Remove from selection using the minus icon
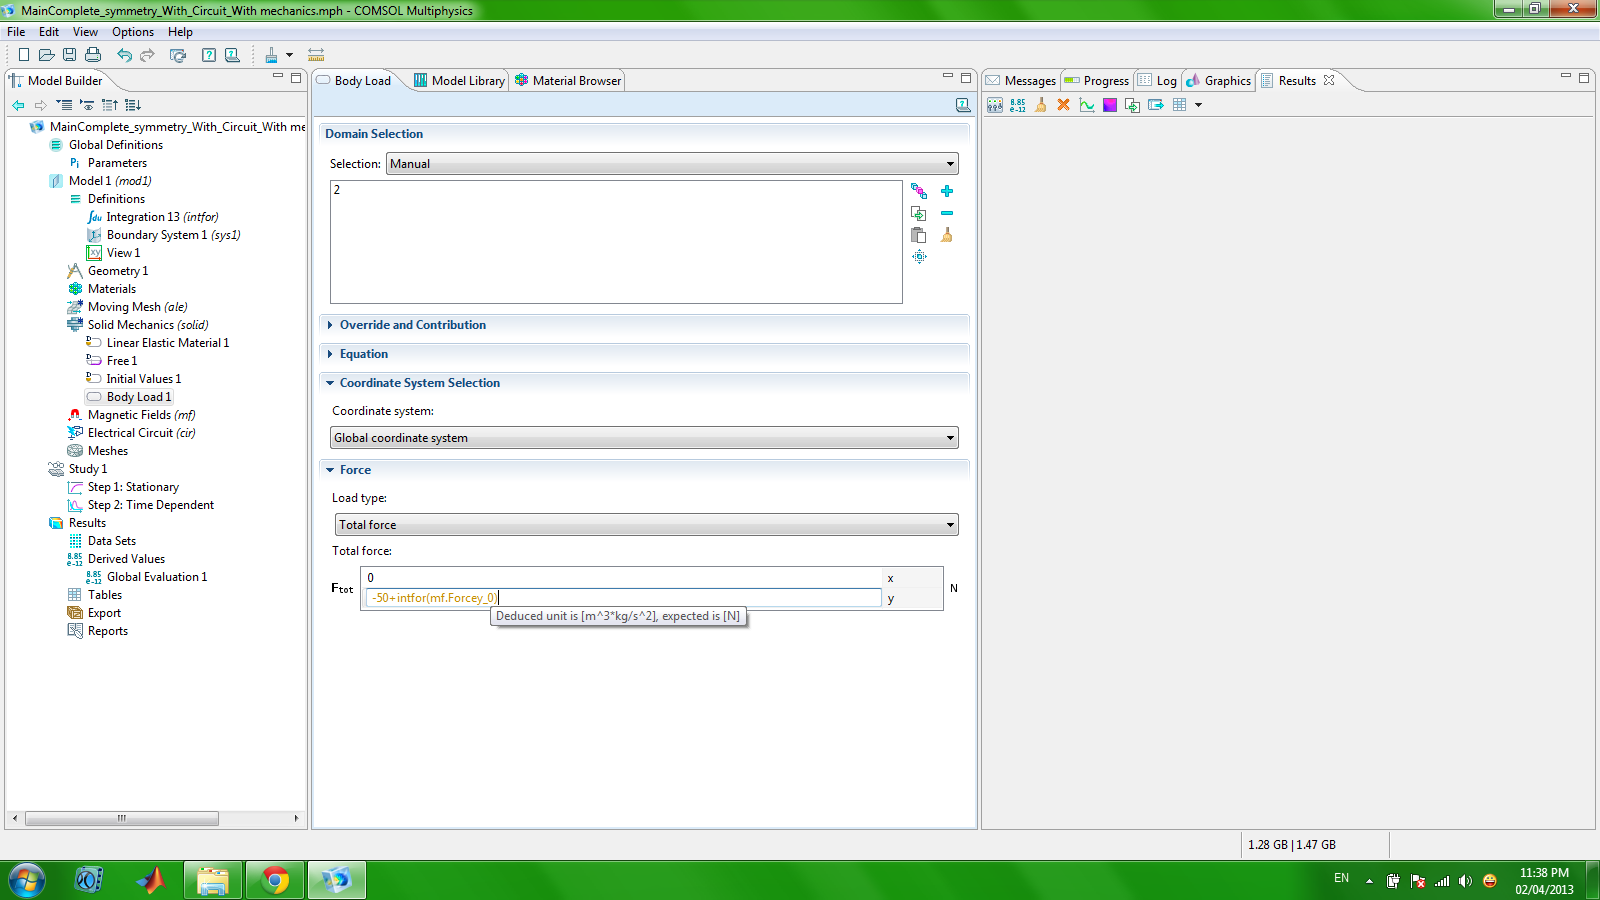The height and width of the screenshot is (900, 1600). [947, 213]
